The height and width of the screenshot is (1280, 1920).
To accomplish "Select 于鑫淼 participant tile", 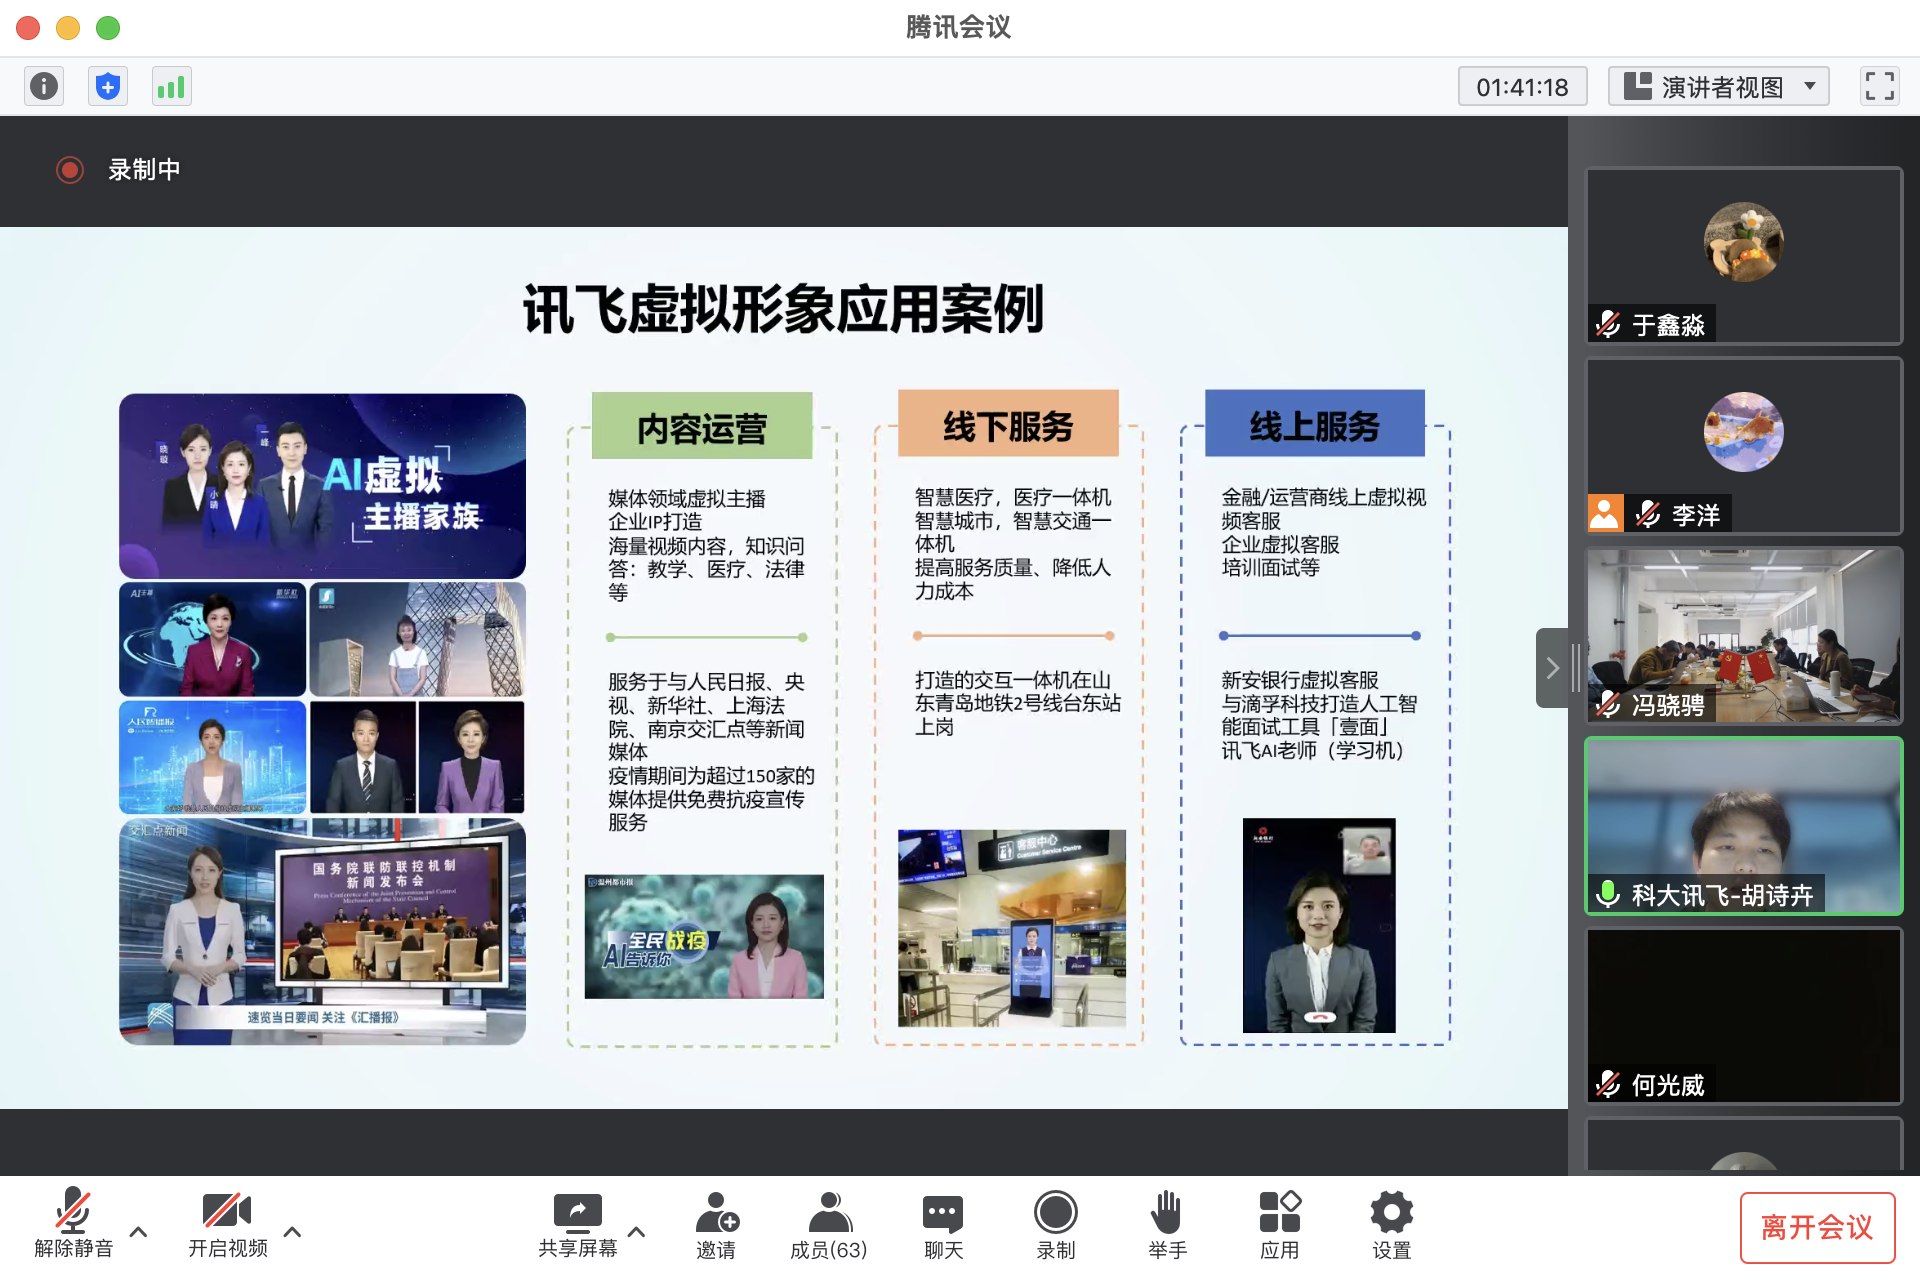I will click(x=1743, y=256).
